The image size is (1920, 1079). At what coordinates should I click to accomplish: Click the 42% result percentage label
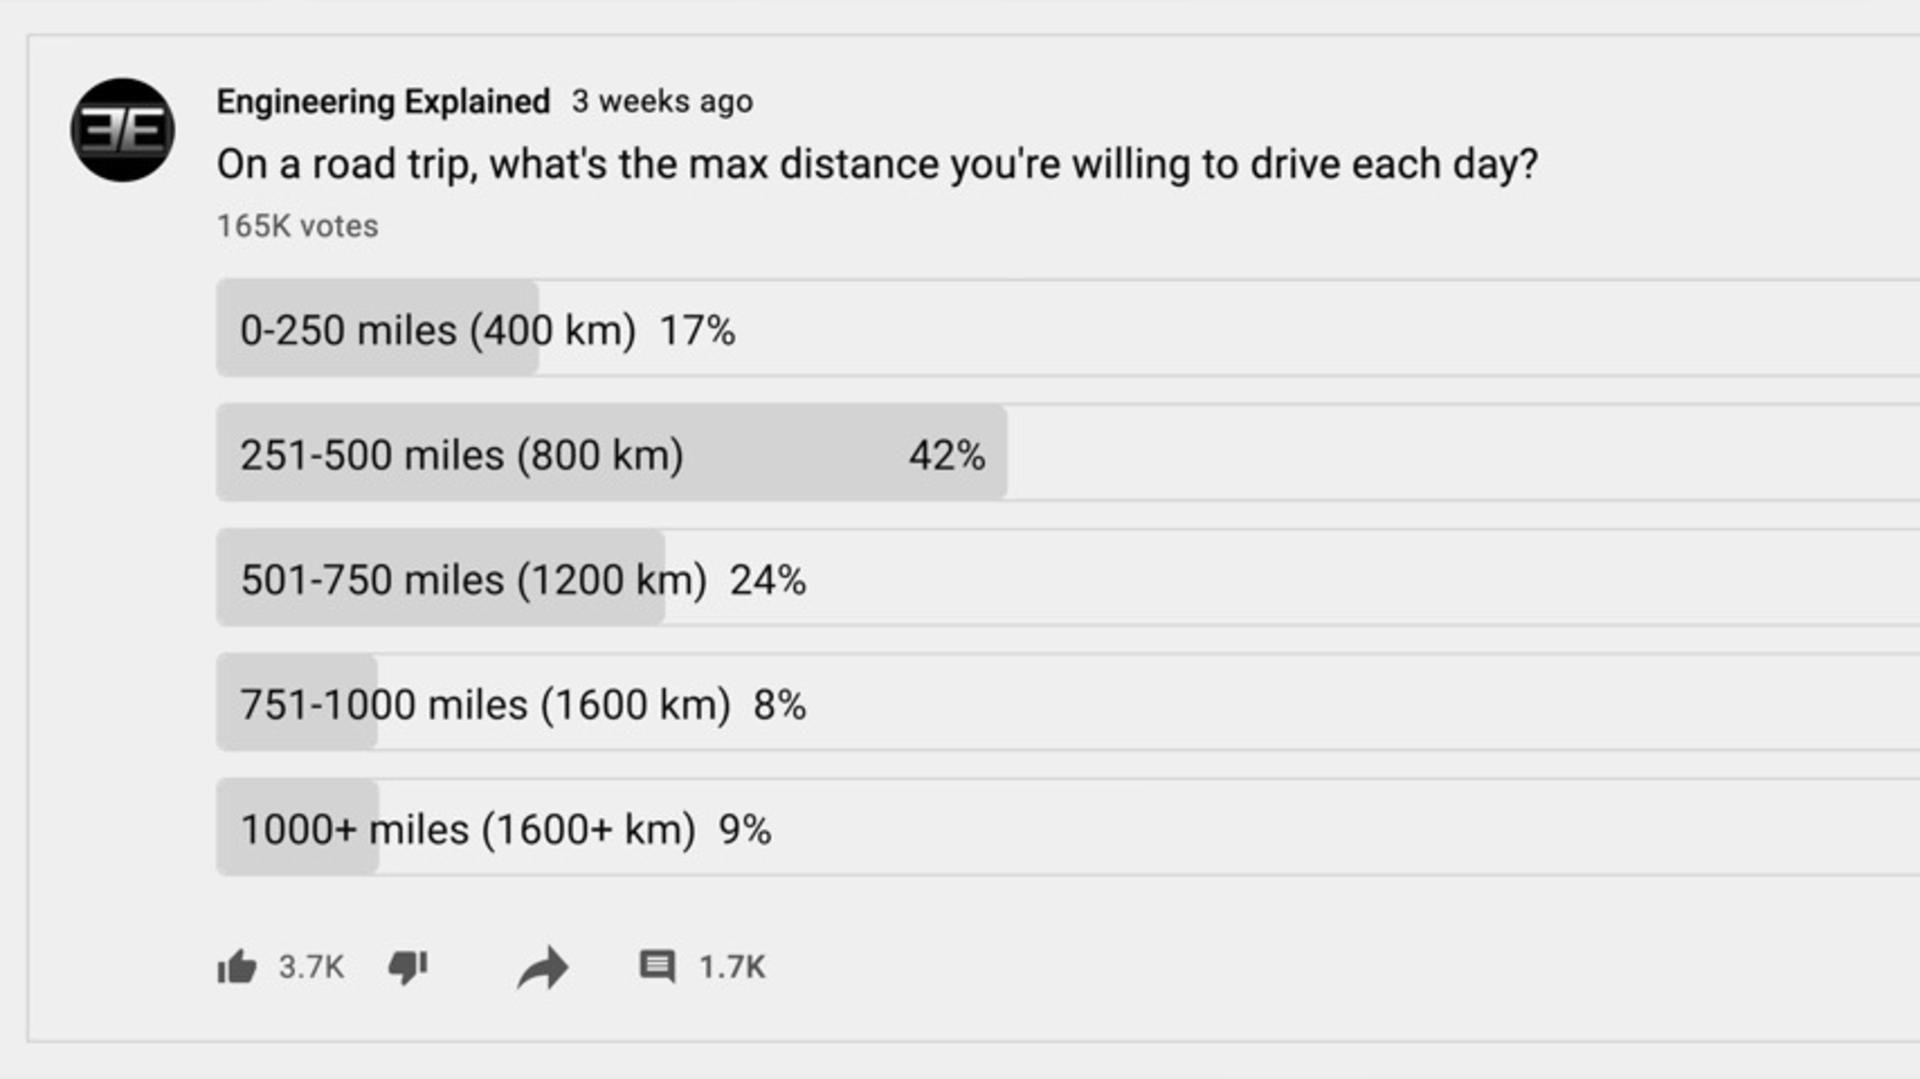946,455
